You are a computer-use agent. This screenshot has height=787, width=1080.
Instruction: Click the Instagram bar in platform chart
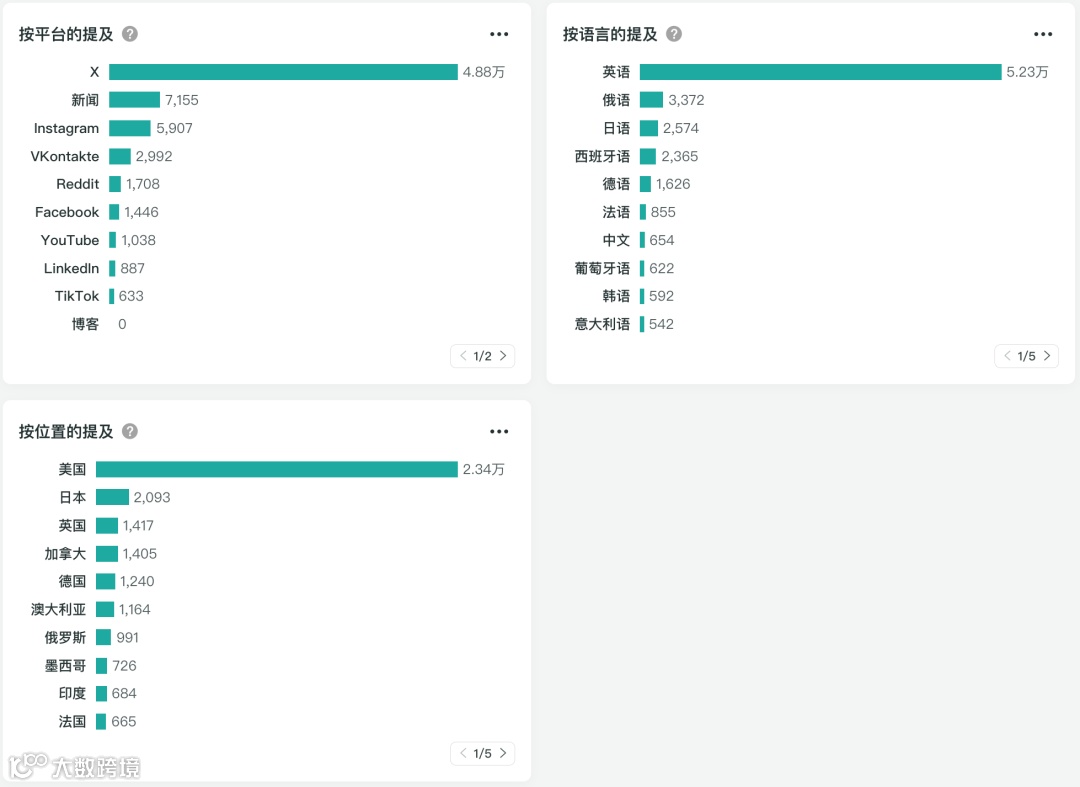click(x=129, y=128)
